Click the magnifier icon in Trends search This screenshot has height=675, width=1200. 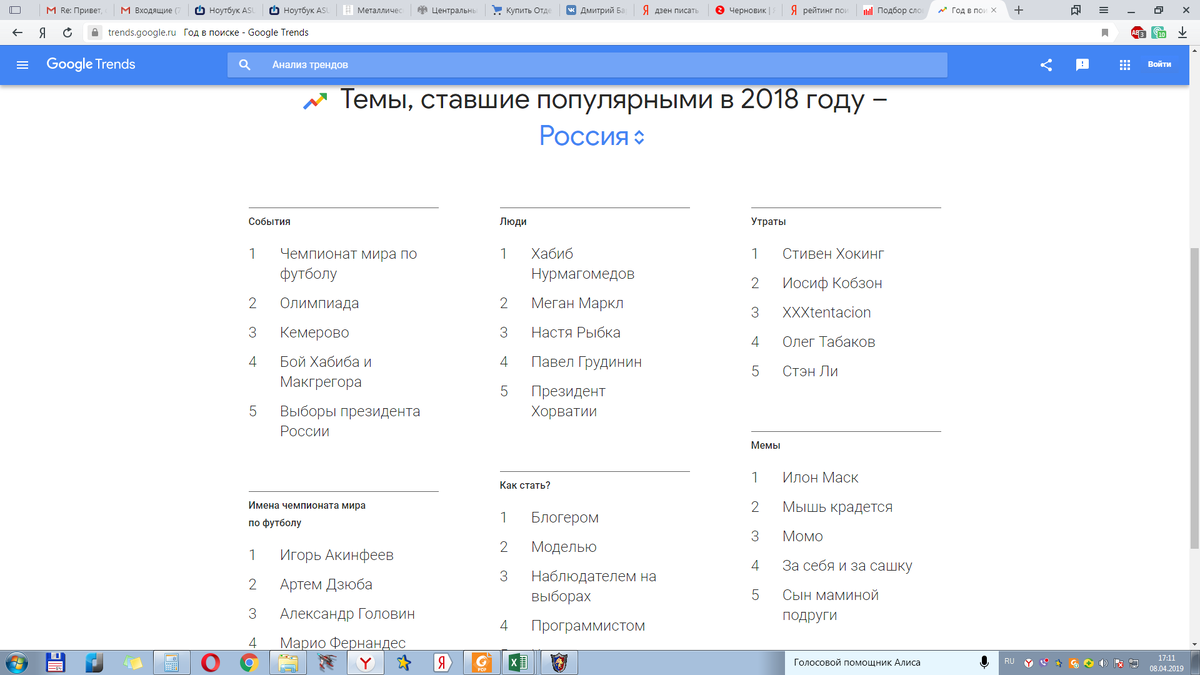click(x=245, y=65)
